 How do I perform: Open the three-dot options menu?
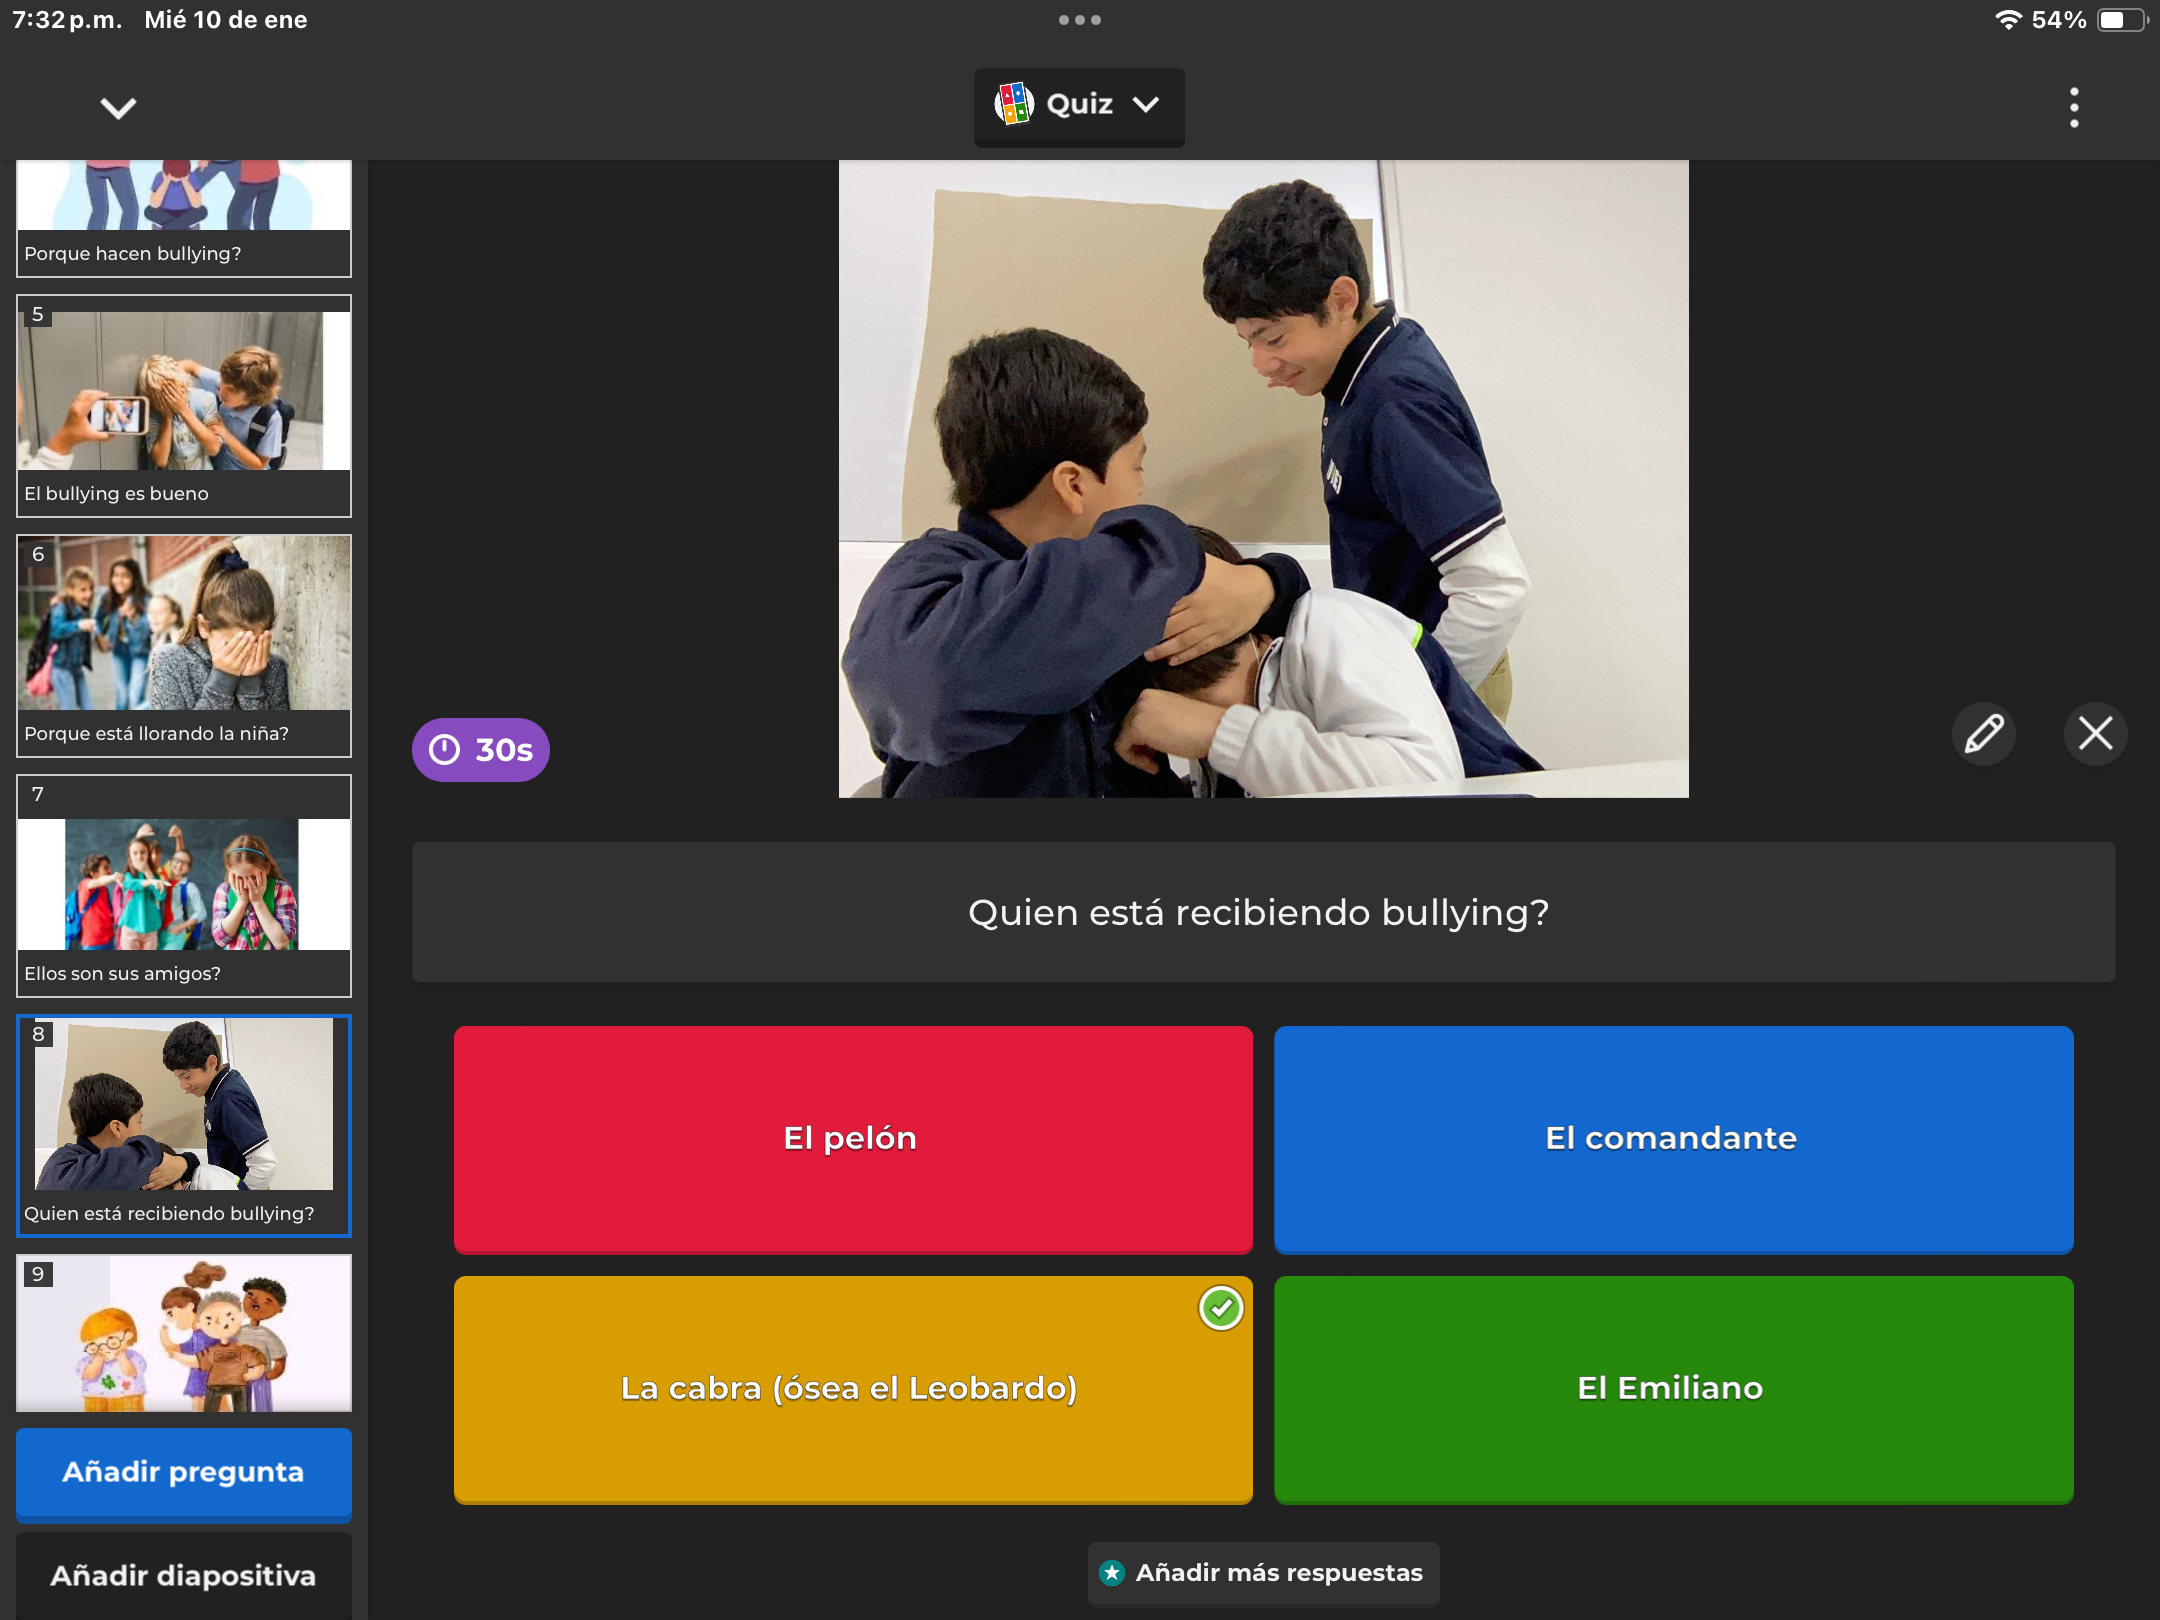(x=2074, y=107)
